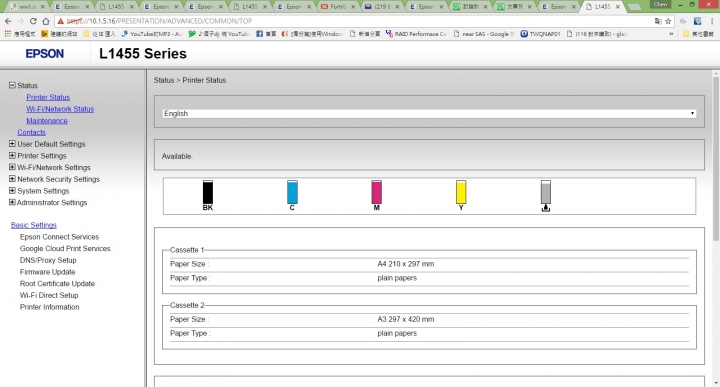This screenshot has height=387, width=720.
Task: Switch to the FortiG browser tab
Action: 338,6
